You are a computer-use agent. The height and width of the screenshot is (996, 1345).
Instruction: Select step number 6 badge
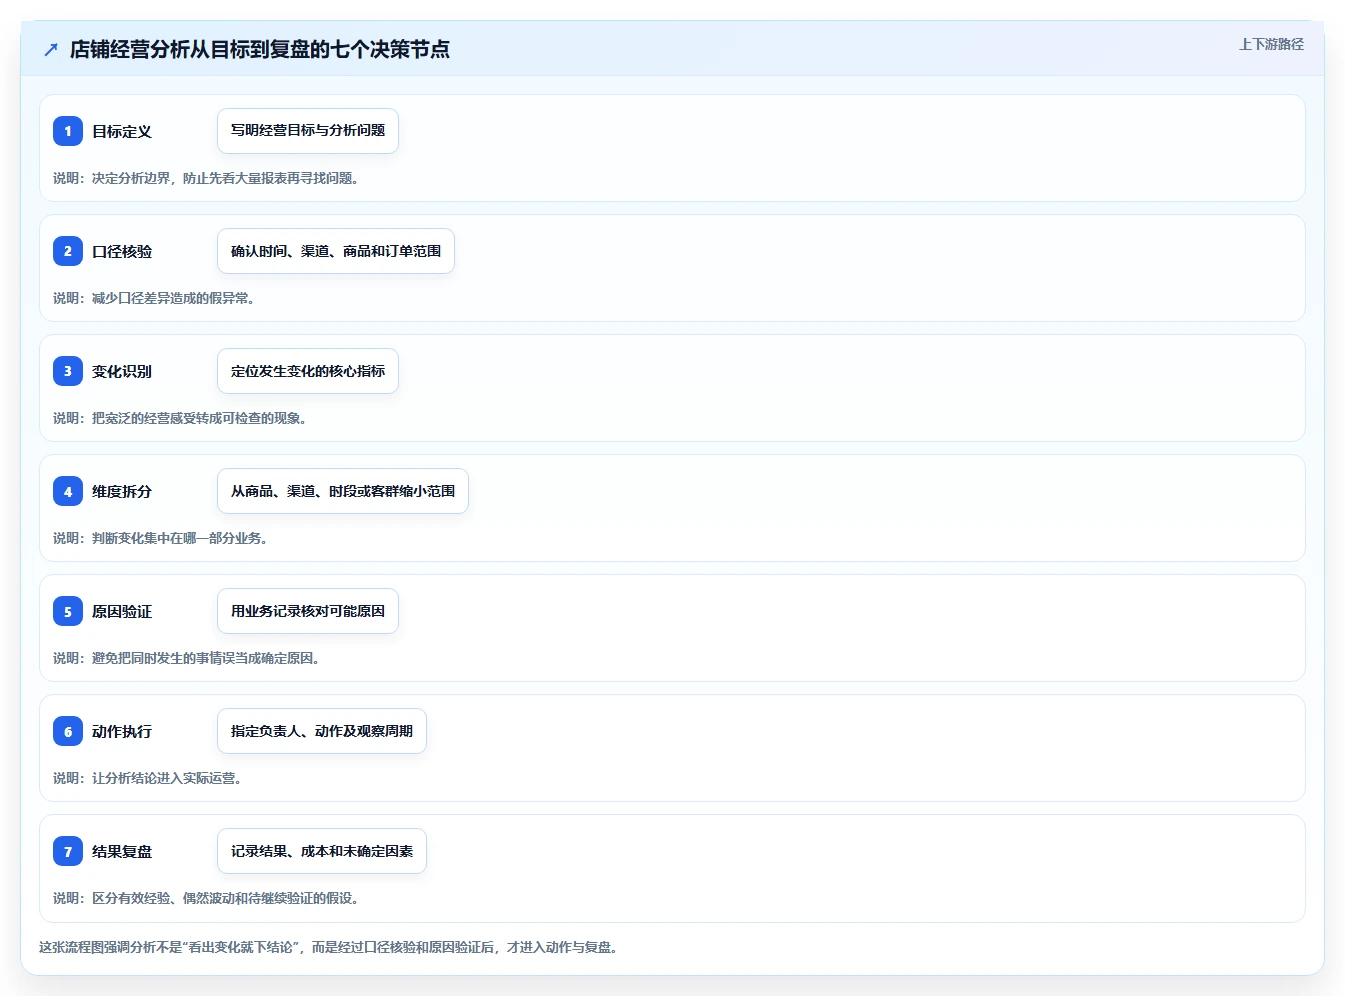pos(68,731)
